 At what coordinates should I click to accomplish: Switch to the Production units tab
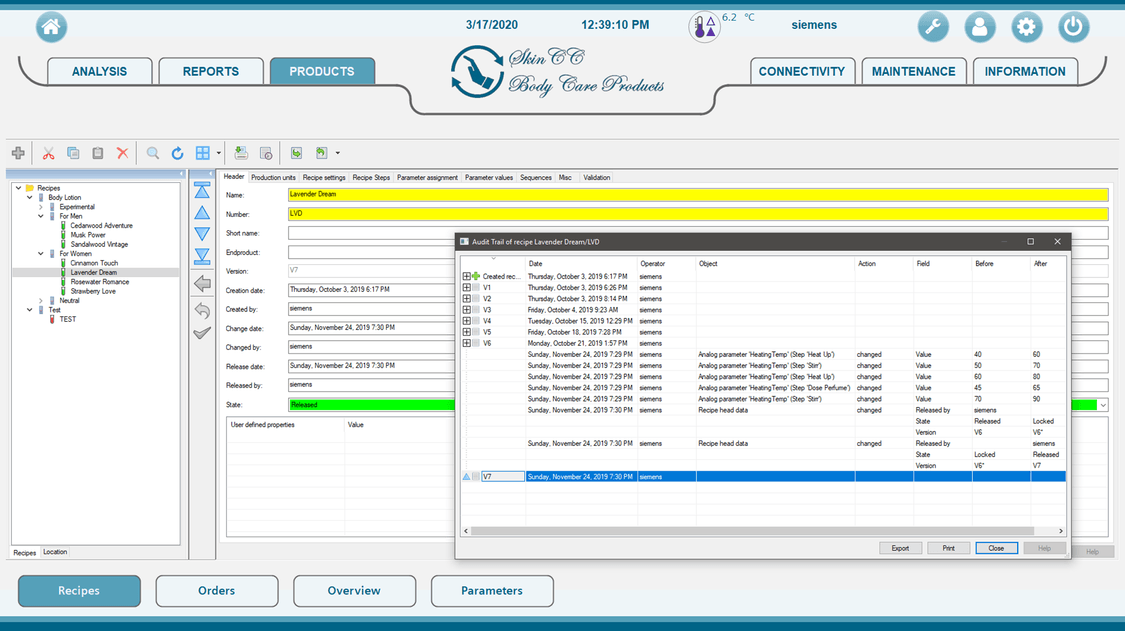click(273, 177)
